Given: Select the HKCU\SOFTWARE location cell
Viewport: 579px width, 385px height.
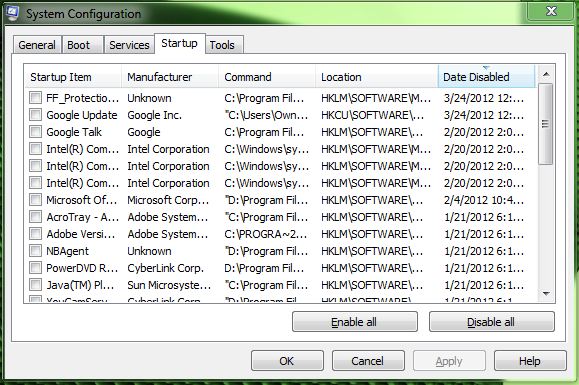Looking at the screenshot, I should click(372, 115).
